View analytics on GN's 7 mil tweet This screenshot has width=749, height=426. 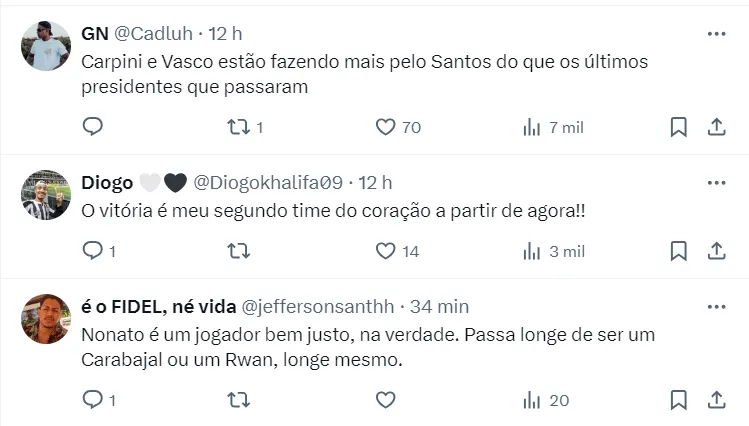532,127
